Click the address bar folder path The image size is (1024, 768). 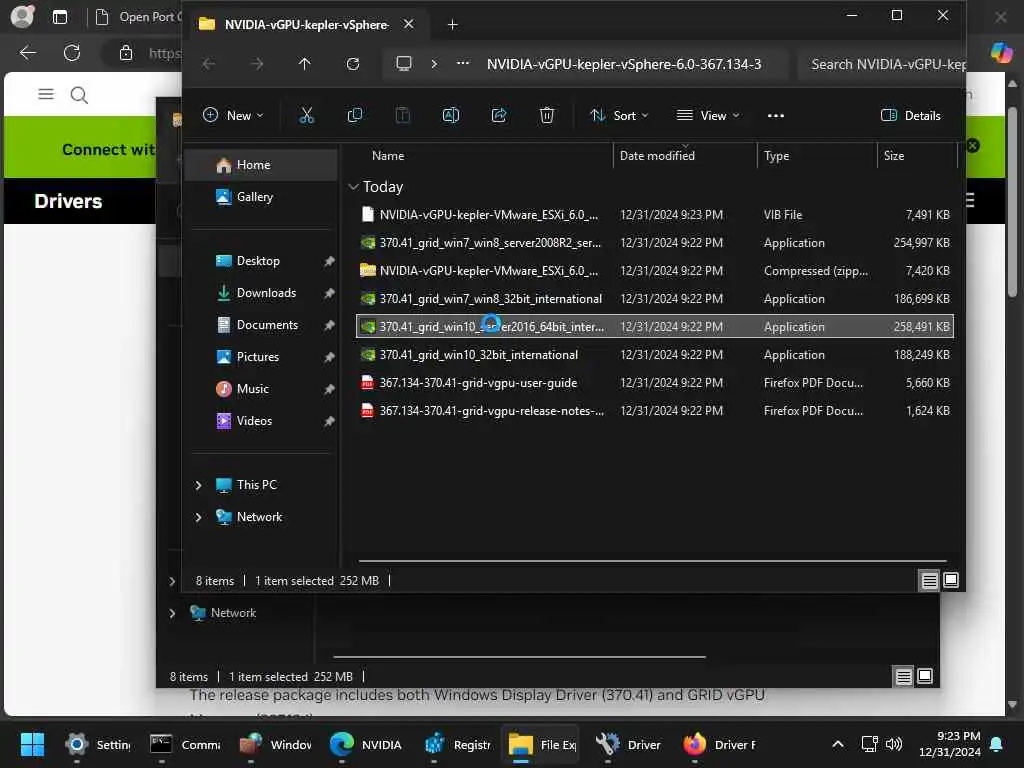[x=624, y=64]
